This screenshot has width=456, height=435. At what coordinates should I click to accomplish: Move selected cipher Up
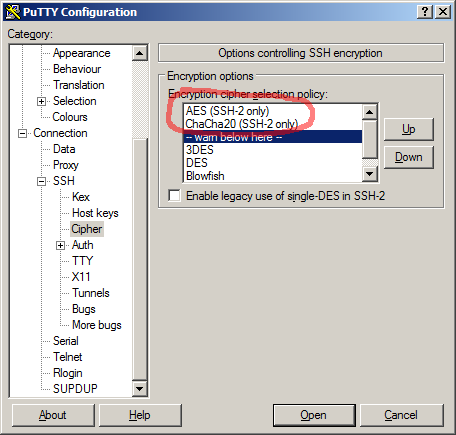(x=409, y=129)
